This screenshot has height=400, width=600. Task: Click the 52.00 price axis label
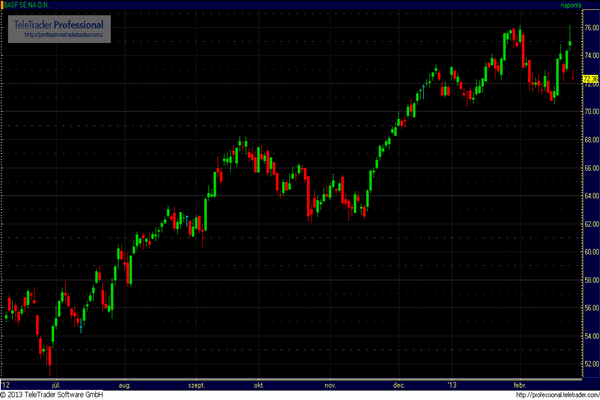click(590, 362)
